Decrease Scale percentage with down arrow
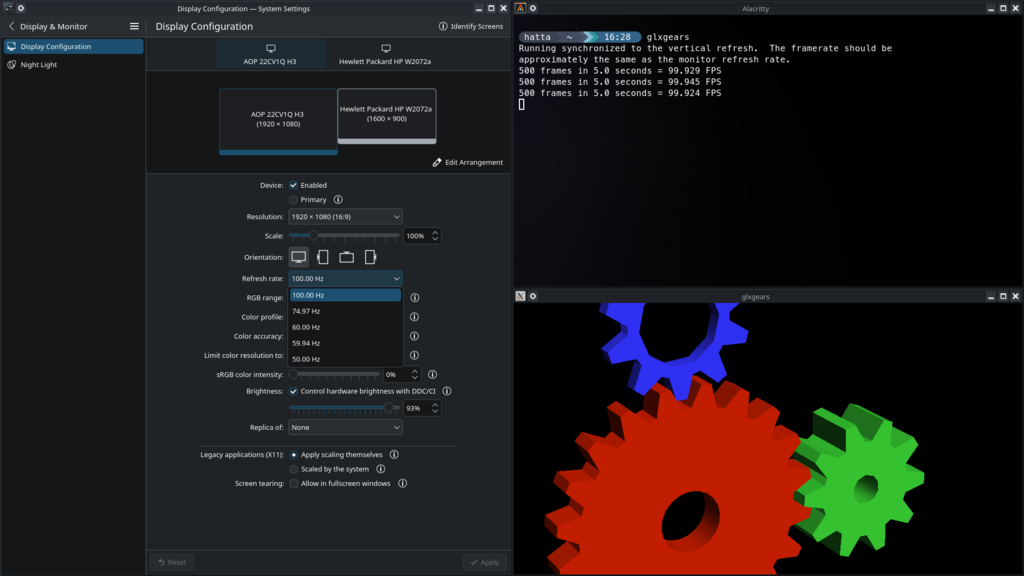This screenshot has height=576, width=1024. [435, 240]
